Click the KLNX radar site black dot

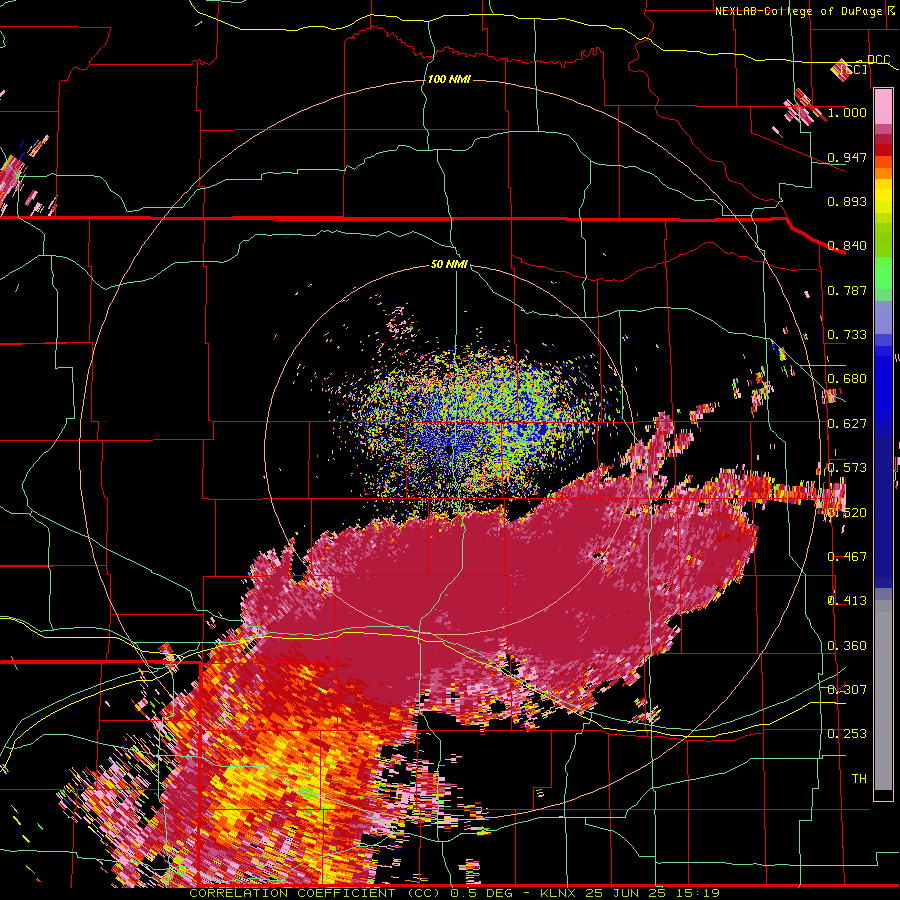(x=449, y=449)
